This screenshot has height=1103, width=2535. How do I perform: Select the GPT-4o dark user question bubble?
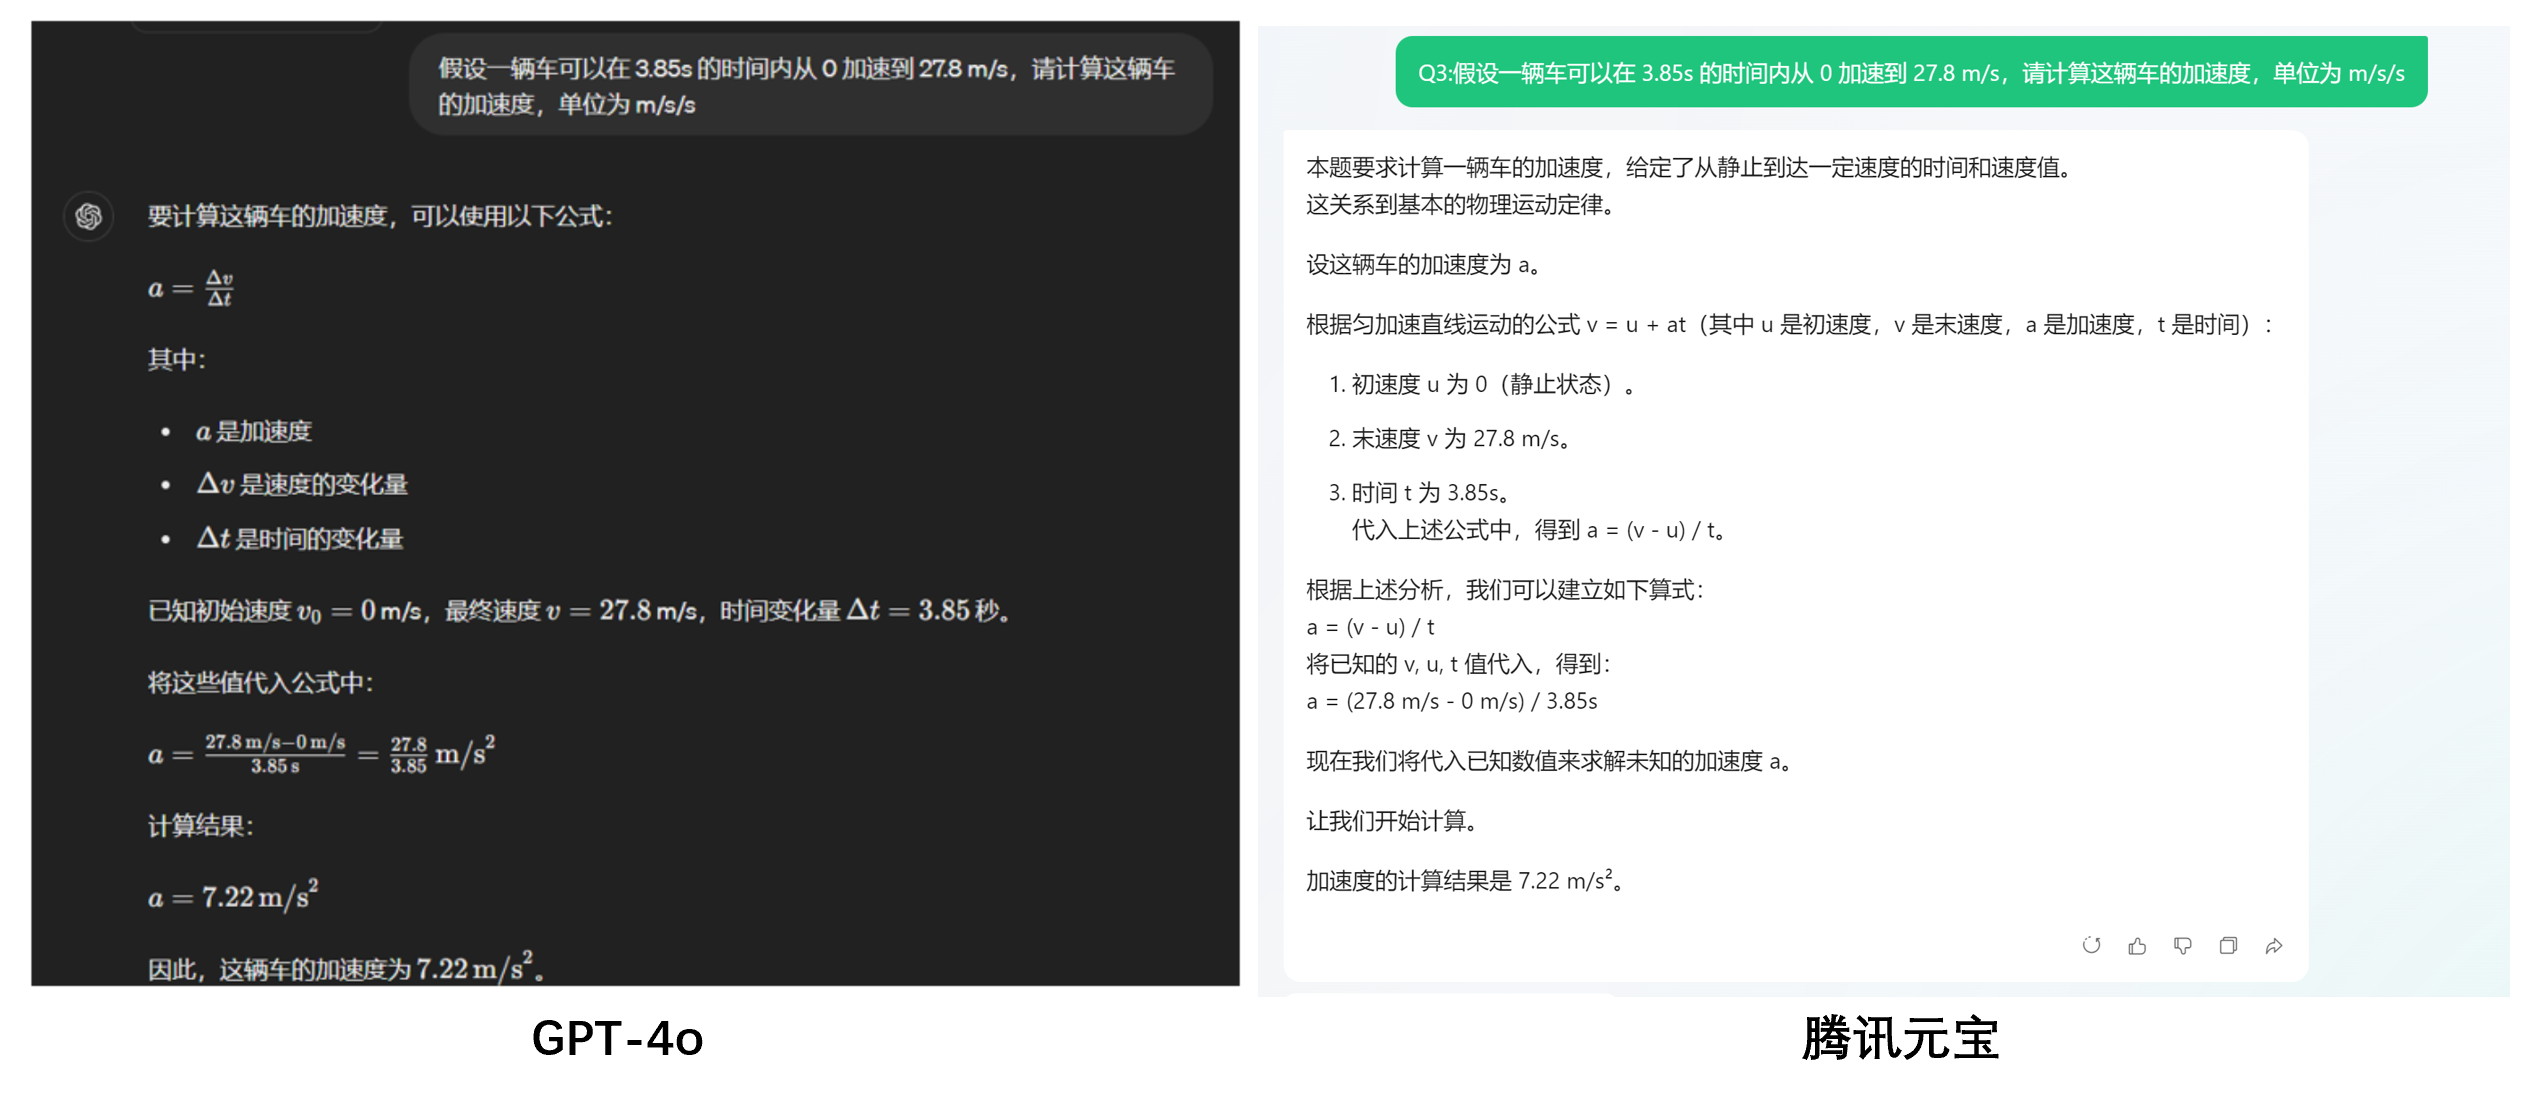click(x=811, y=85)
